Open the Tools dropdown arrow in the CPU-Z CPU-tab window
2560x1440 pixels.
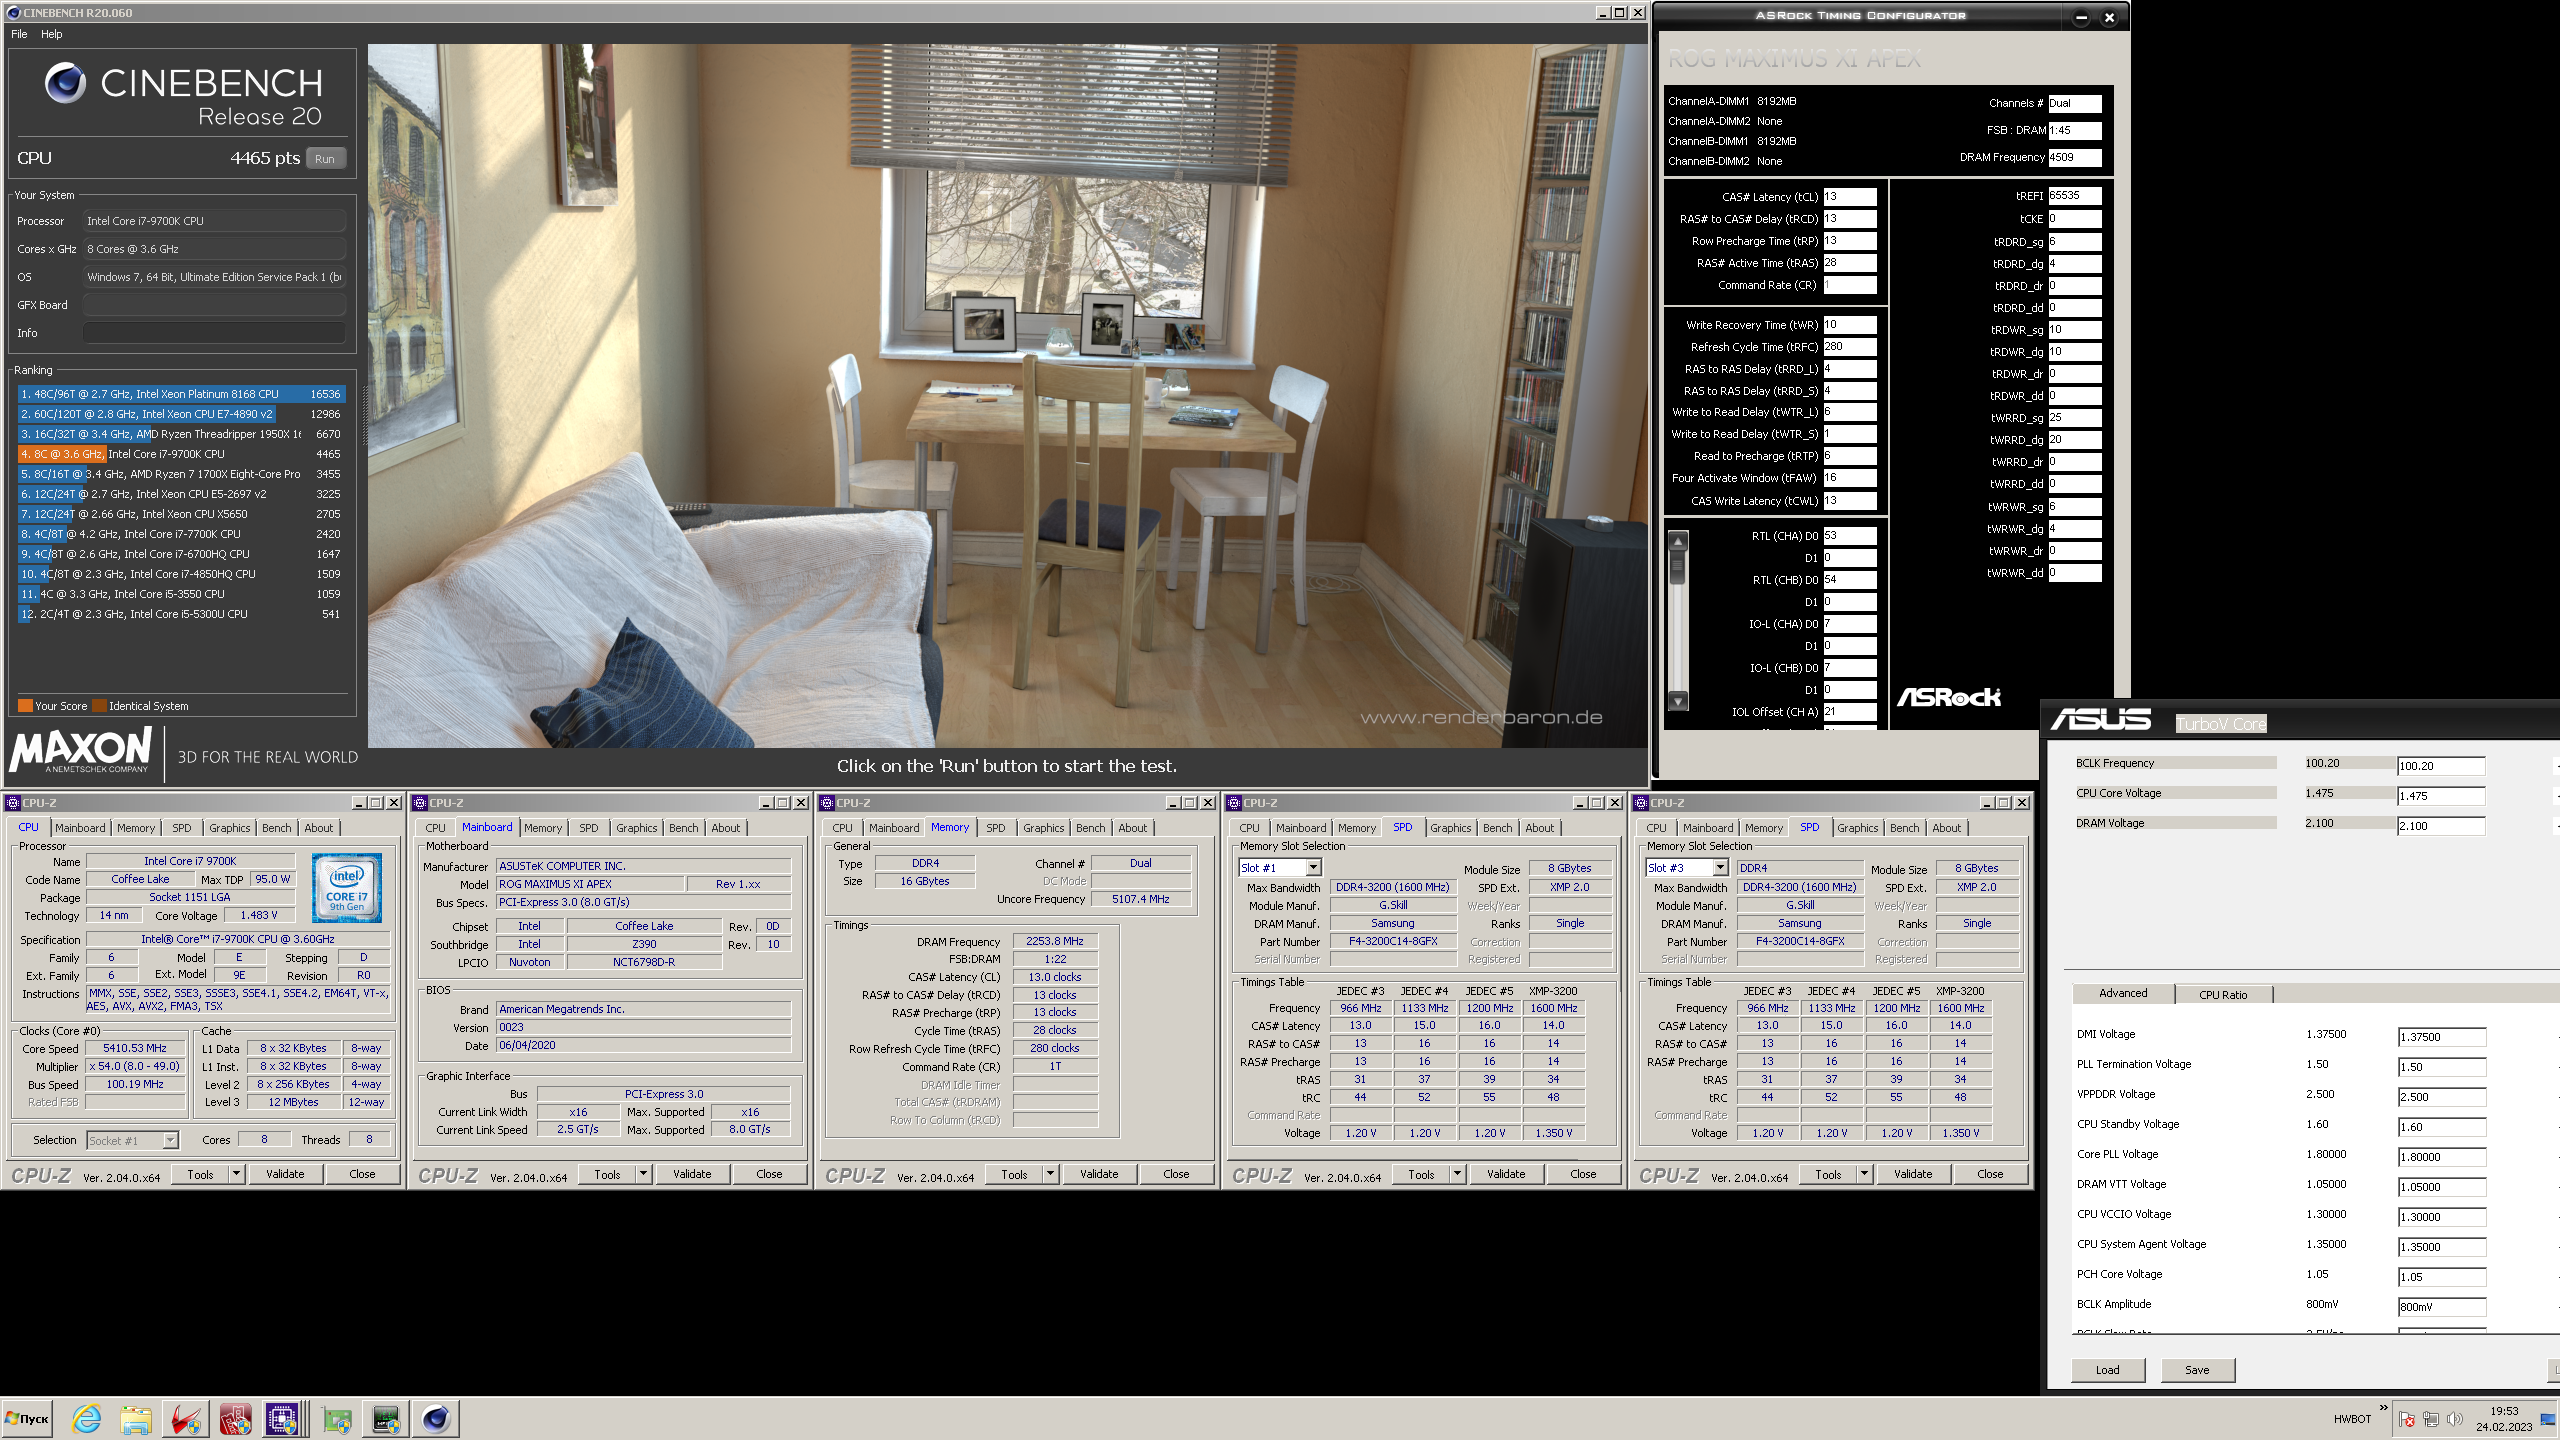click(x=237, y=1173)
